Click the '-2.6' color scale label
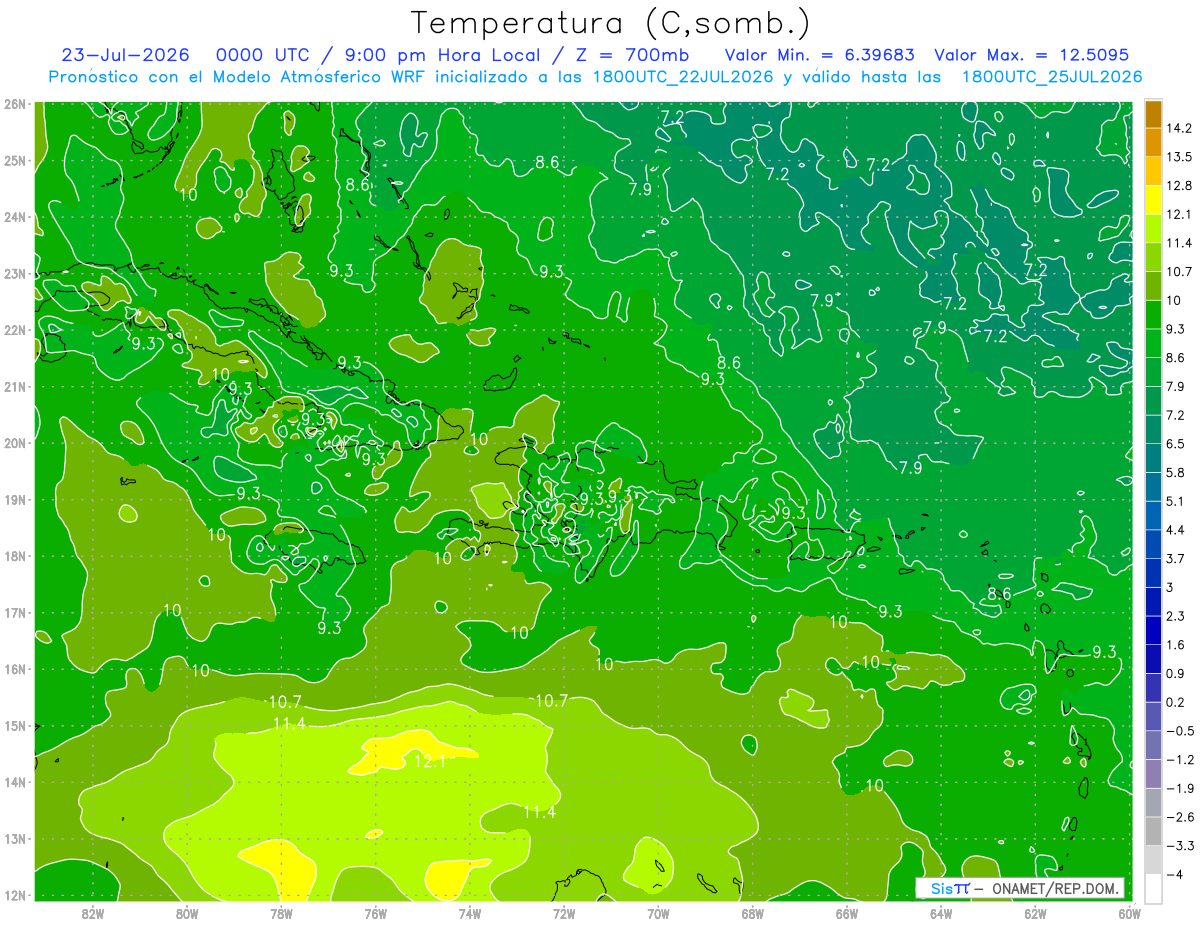 [x=1180, y=817]
